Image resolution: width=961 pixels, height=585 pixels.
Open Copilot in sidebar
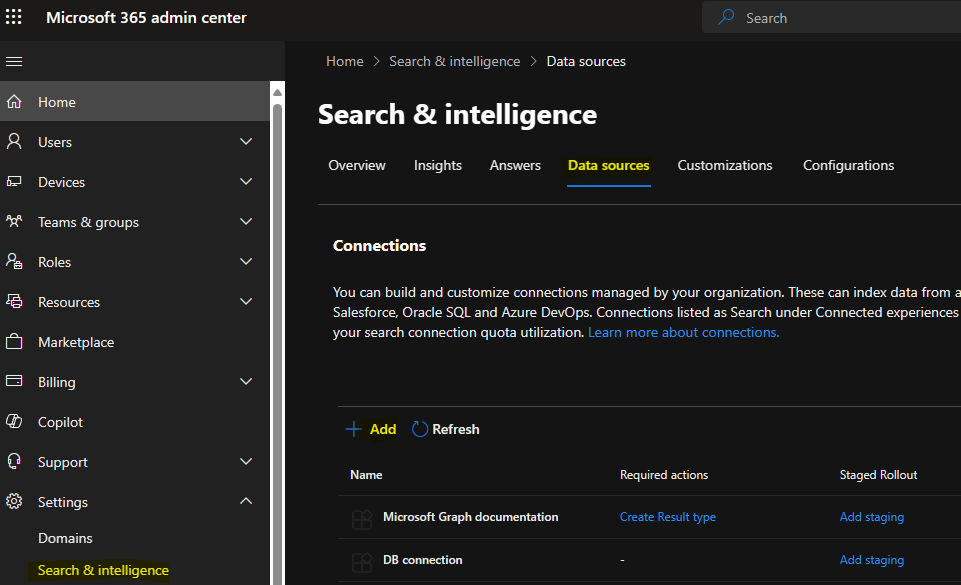coord(60,422)
